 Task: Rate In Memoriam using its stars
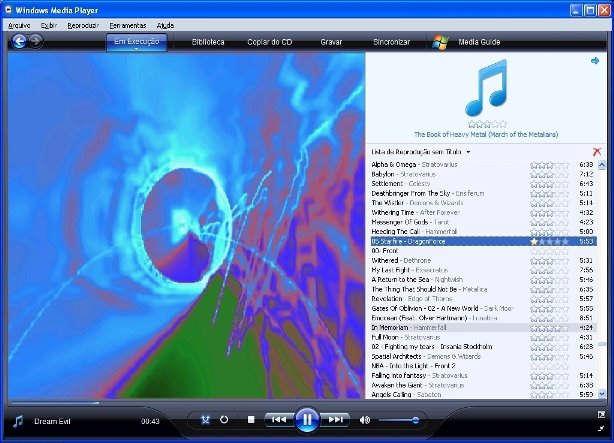point(549,328)
